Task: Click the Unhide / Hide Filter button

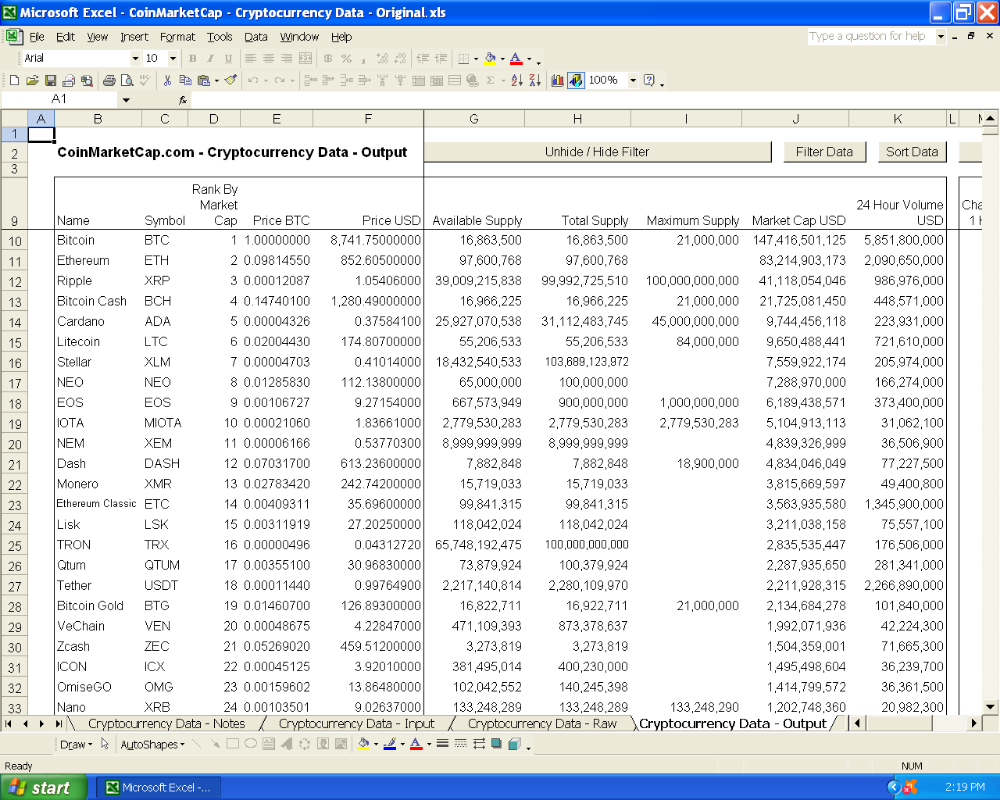Action: (597, 152)
